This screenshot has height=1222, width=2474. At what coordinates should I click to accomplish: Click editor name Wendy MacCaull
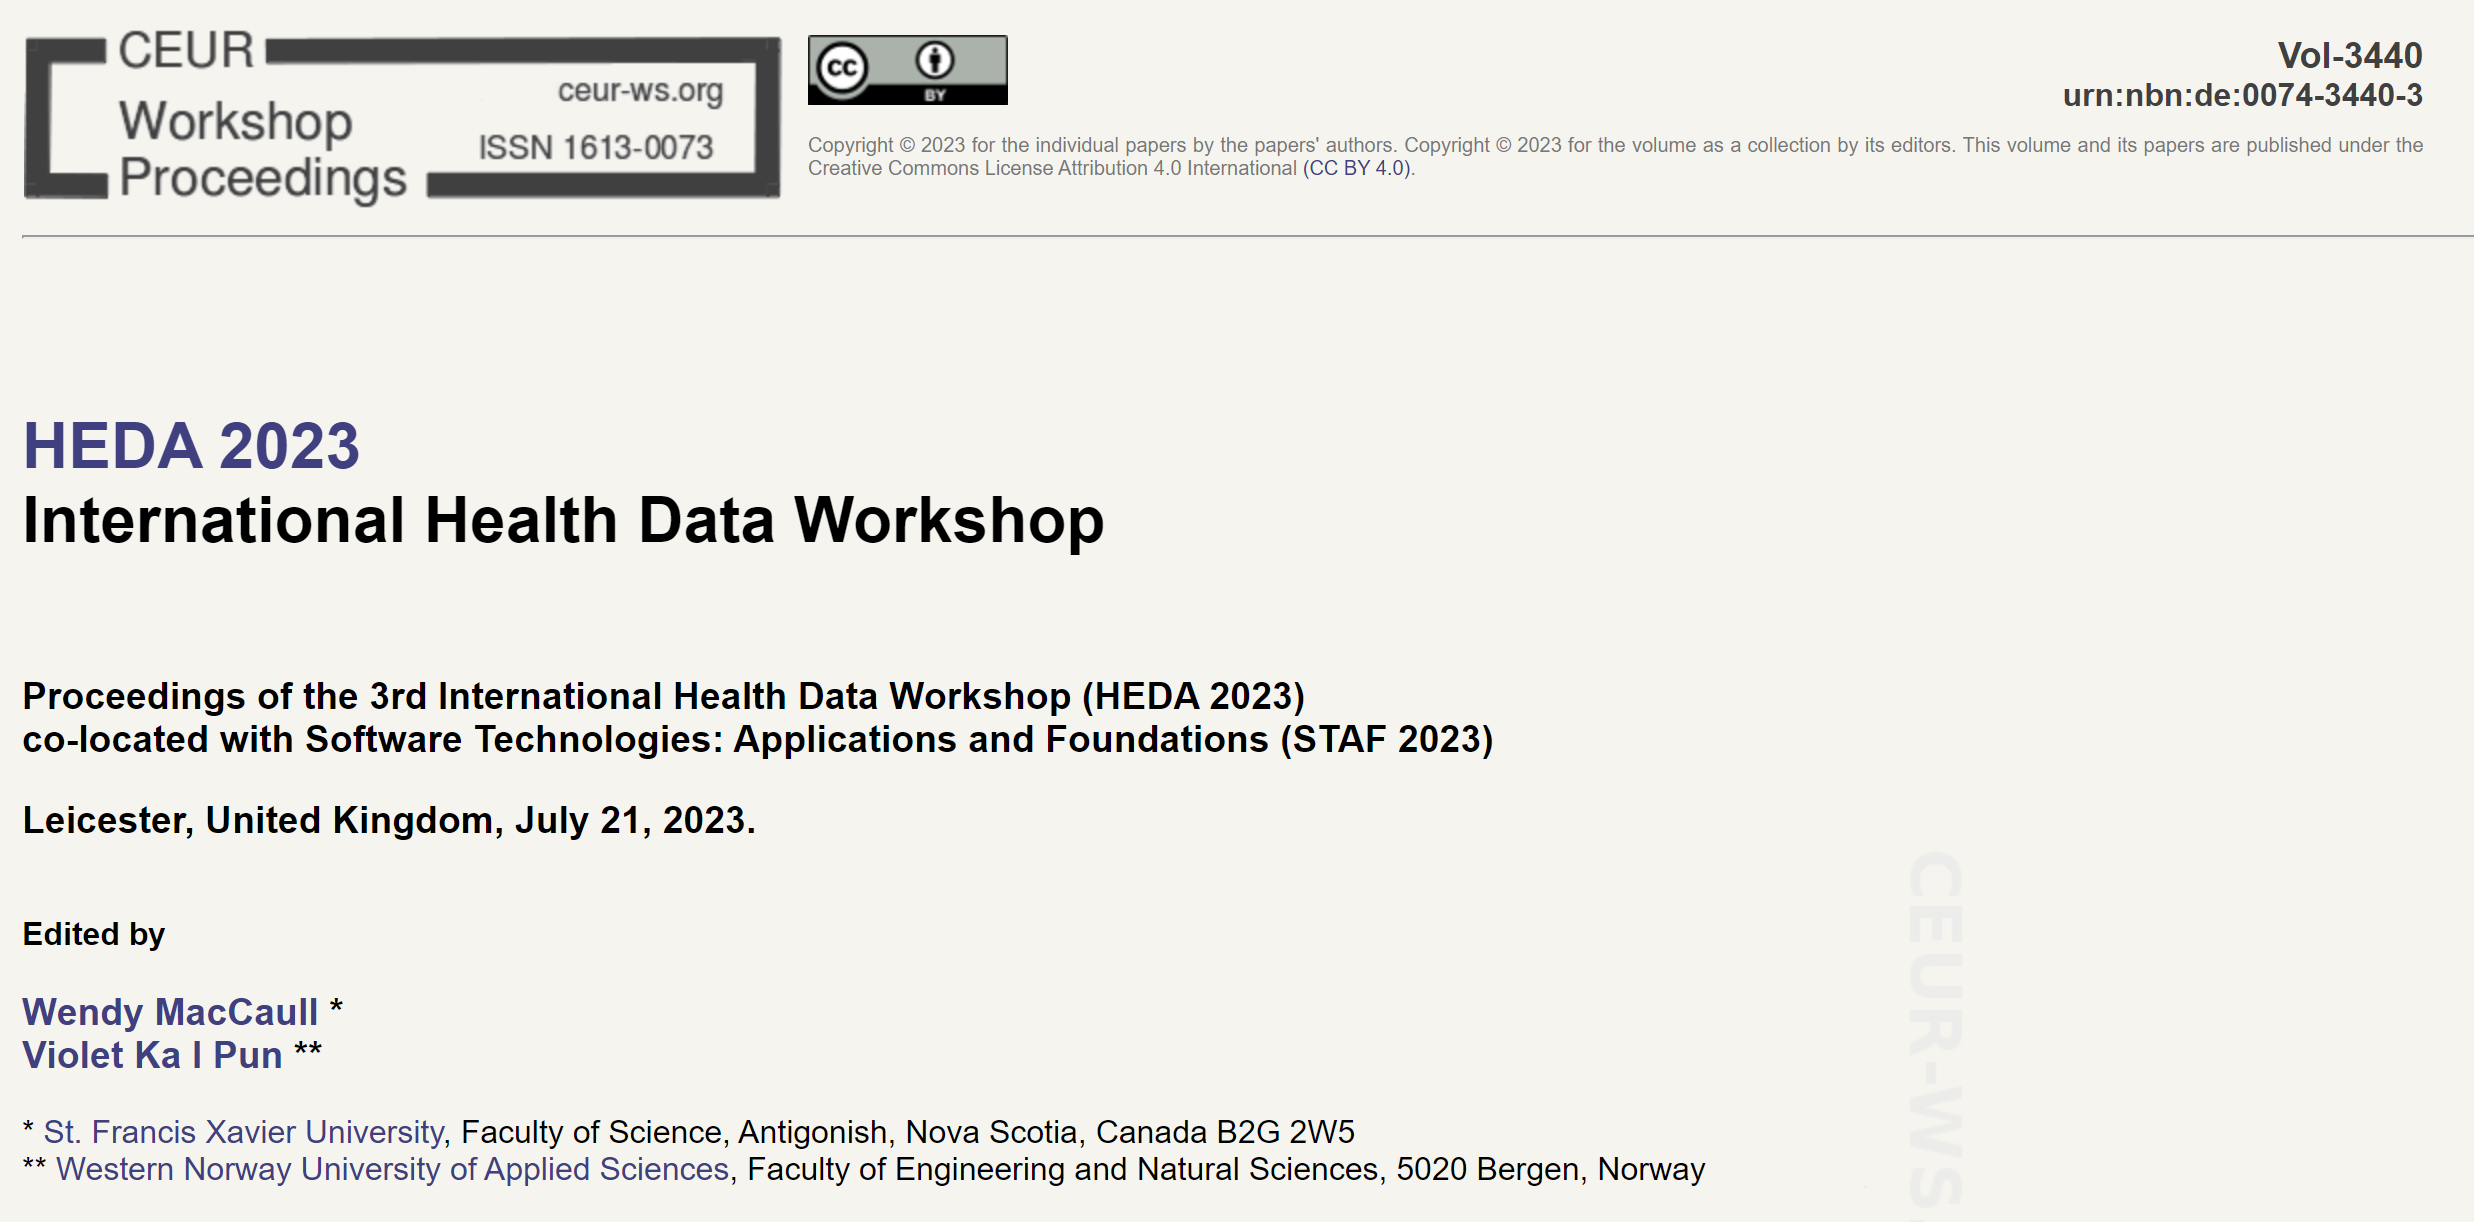point(170,1012)
